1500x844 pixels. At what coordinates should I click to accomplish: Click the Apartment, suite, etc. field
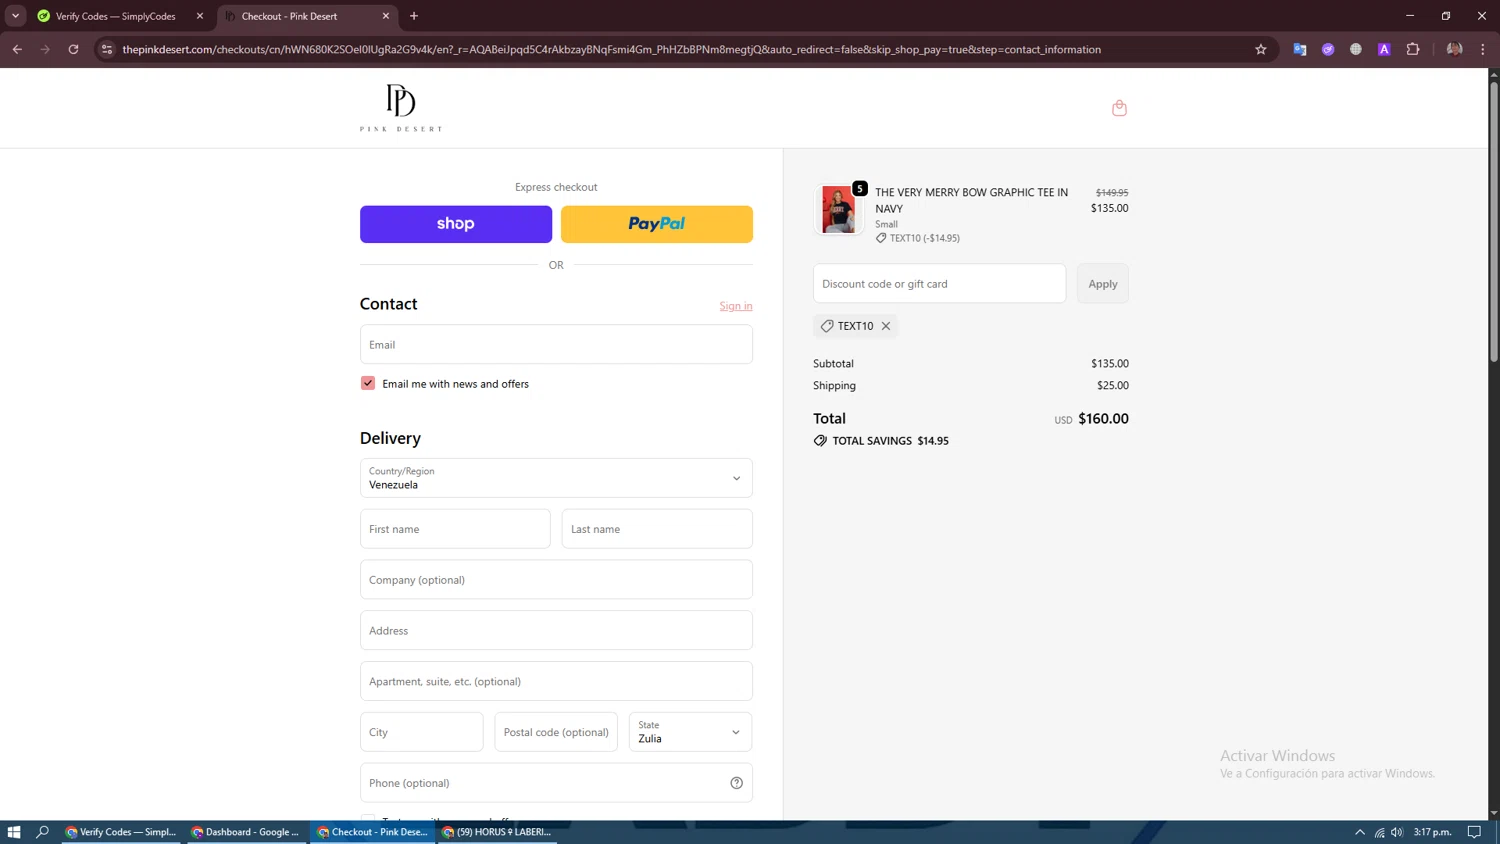(x=556, y=681)
